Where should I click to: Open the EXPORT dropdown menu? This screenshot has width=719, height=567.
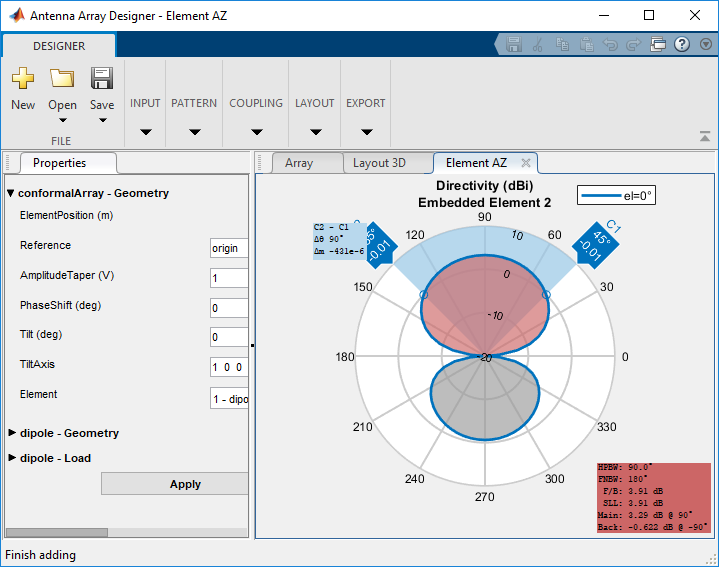366,131
